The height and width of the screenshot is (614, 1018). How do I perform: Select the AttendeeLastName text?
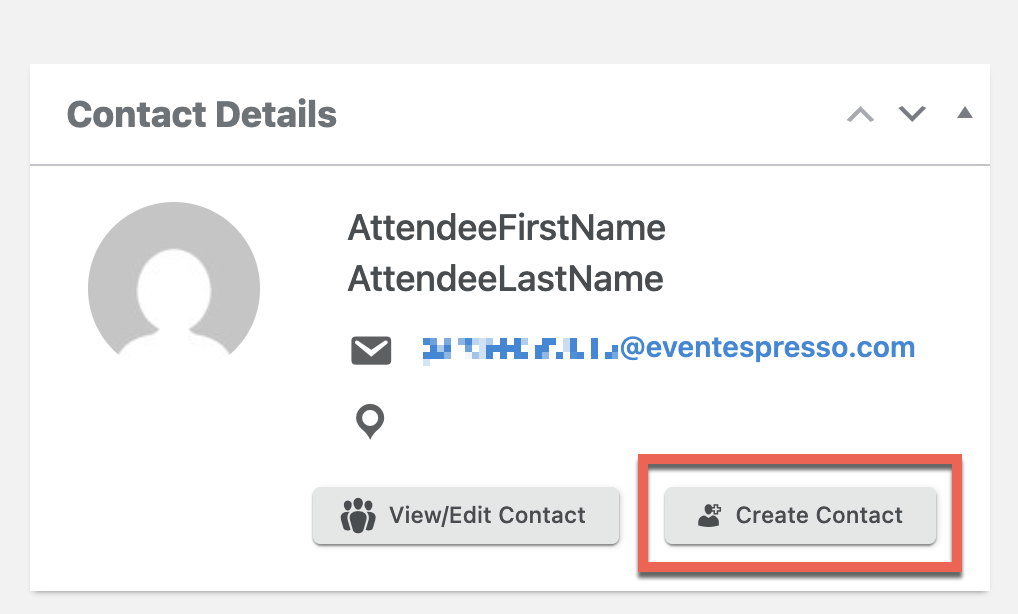point(505,279)
